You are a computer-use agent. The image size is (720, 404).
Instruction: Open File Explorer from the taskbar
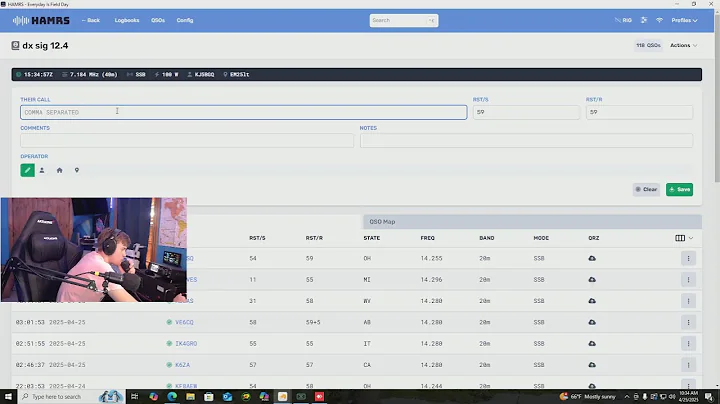tap(191, 397)
